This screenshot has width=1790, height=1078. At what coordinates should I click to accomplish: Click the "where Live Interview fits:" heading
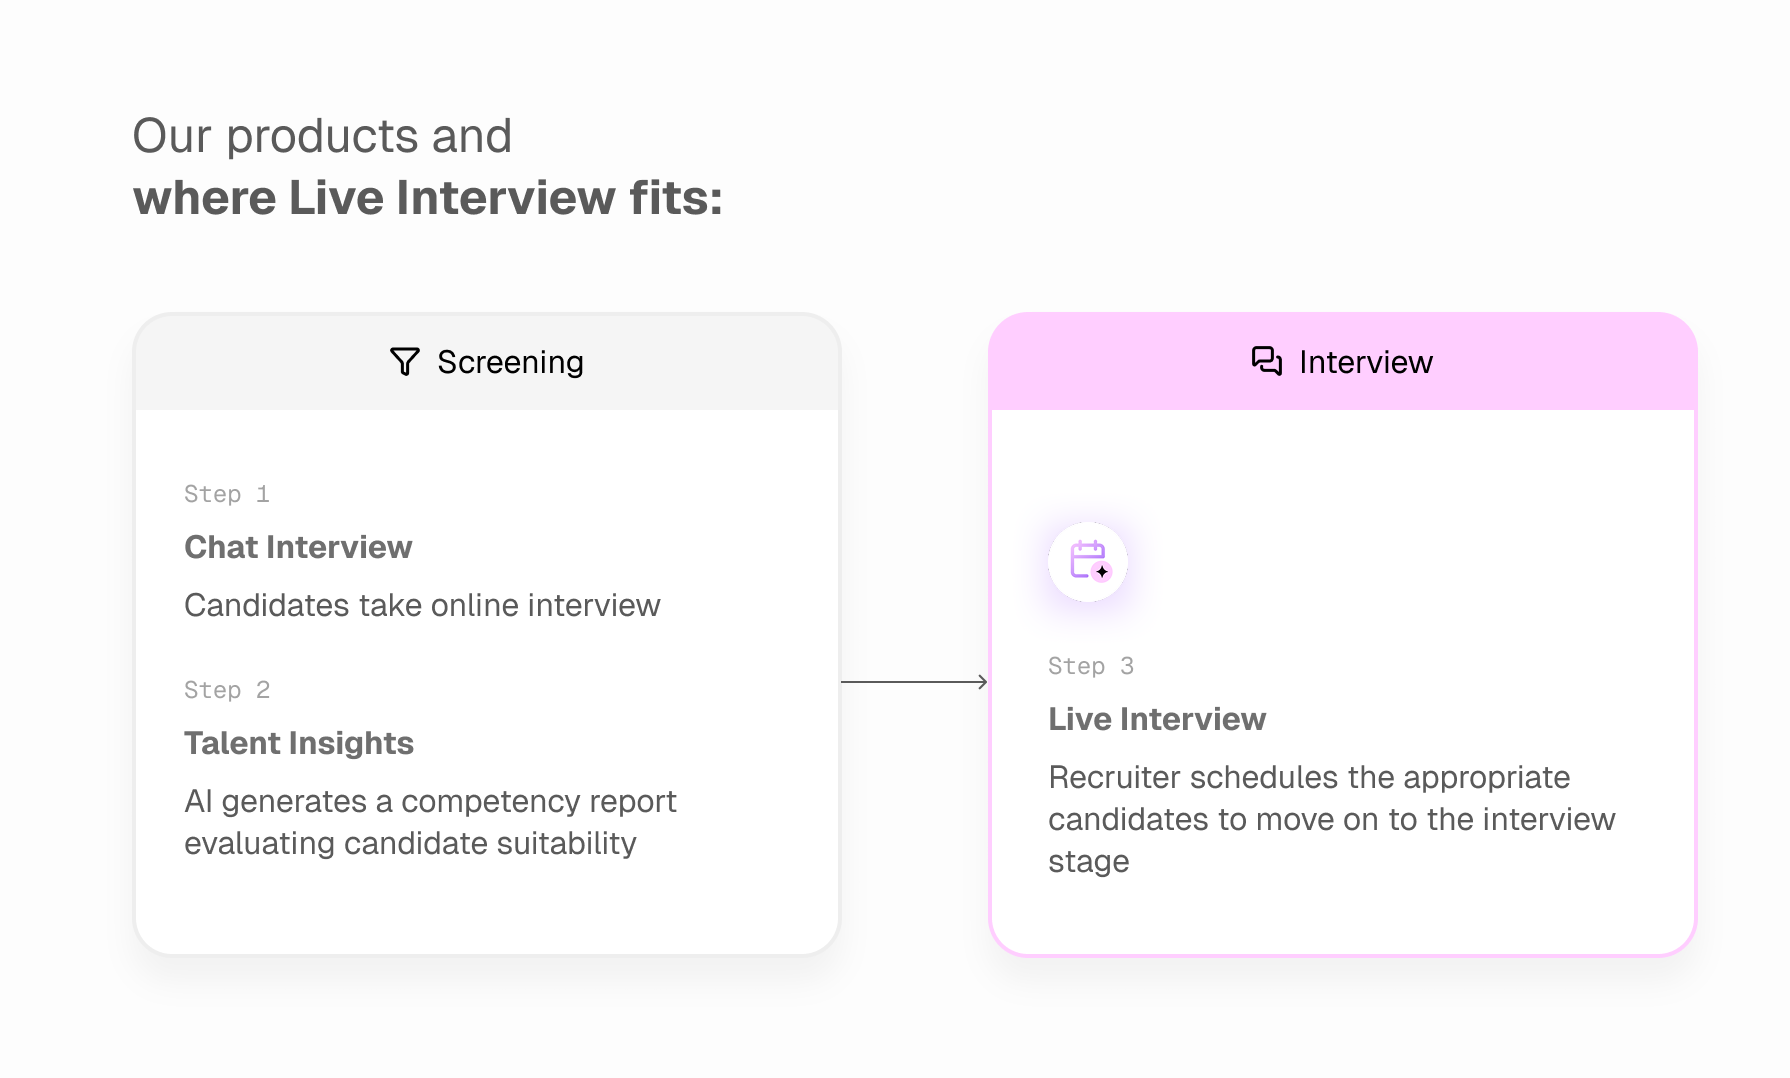pyautogui.click(x=428, y=197)
